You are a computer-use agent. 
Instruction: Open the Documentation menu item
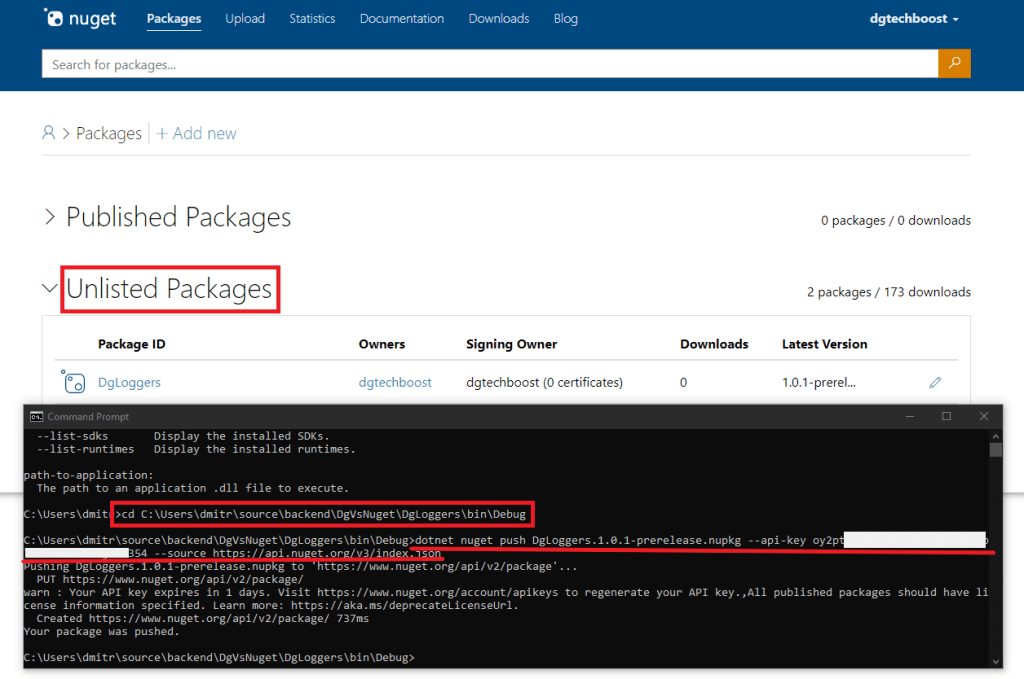point(403,19)
